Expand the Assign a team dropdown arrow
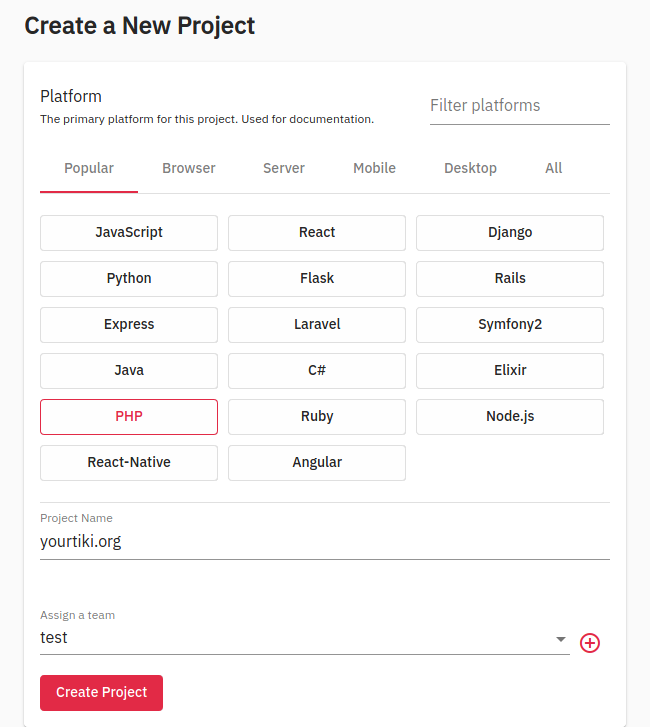 tap(560, 639)
